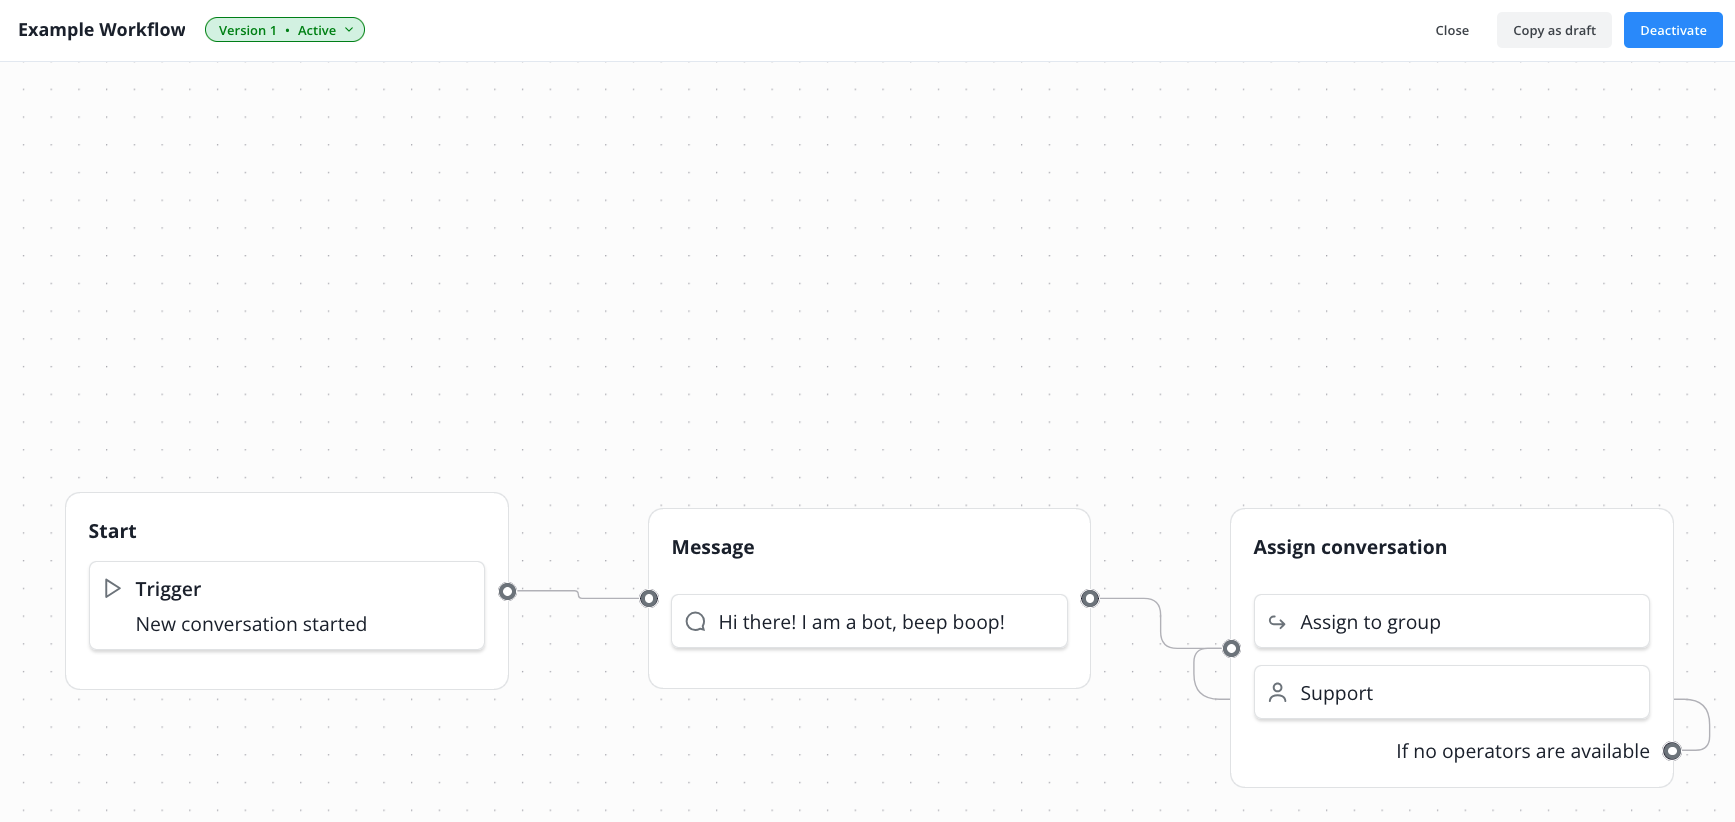The image size is (1735, 822).
Task: Click the Support person icon
Action: click(1277, 693)
